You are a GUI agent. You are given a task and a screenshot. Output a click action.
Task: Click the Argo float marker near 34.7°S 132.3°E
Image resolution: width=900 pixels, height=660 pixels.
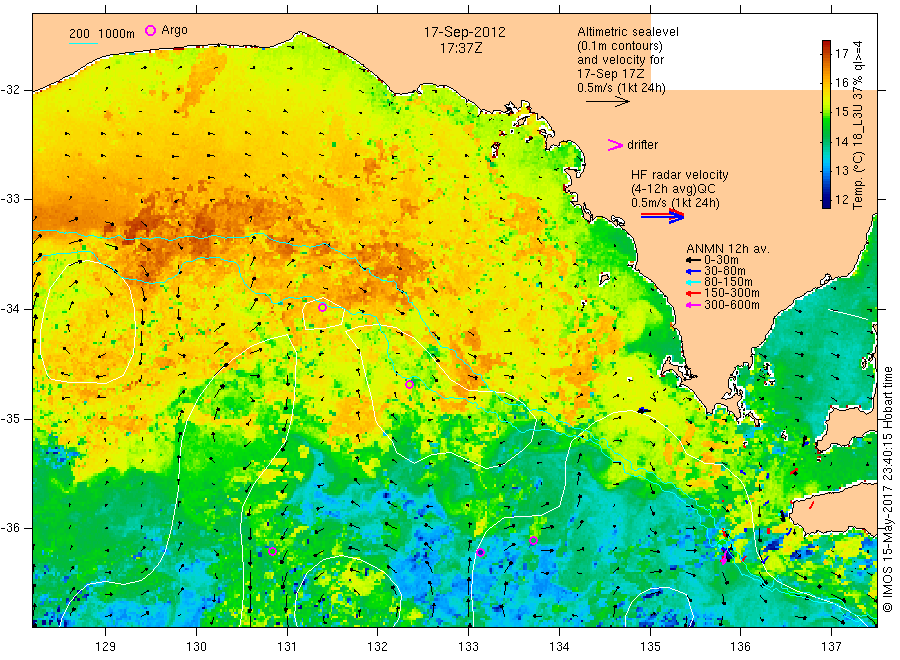point(409,385)
